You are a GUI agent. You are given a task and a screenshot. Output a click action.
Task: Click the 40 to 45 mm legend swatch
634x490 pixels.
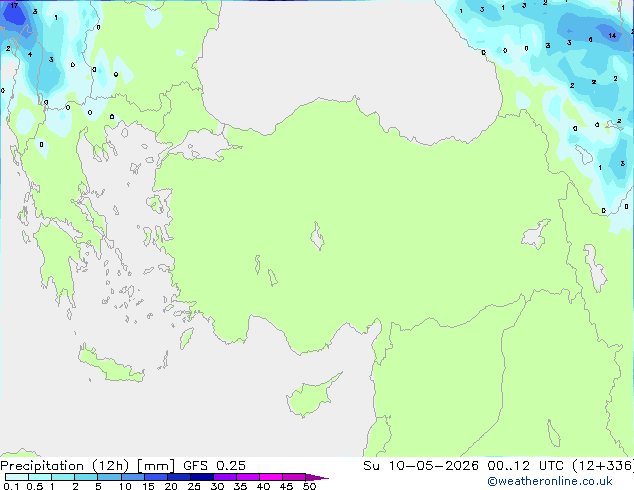coord(271,477)
